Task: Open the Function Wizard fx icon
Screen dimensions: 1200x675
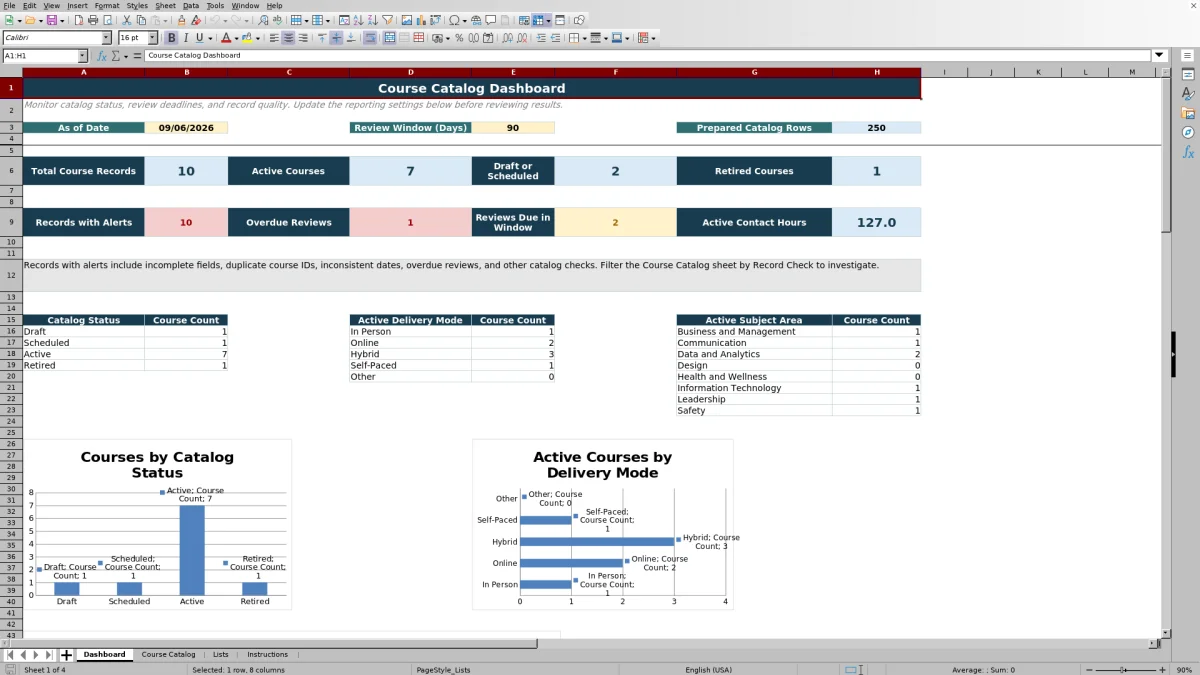Action: pos(101,56)
